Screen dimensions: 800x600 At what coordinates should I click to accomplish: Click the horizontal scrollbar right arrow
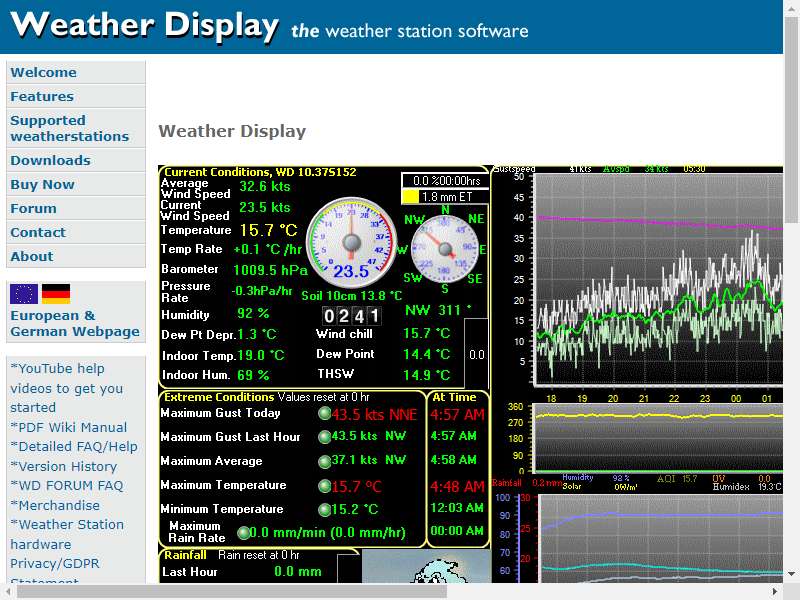[x=775, y=592]
